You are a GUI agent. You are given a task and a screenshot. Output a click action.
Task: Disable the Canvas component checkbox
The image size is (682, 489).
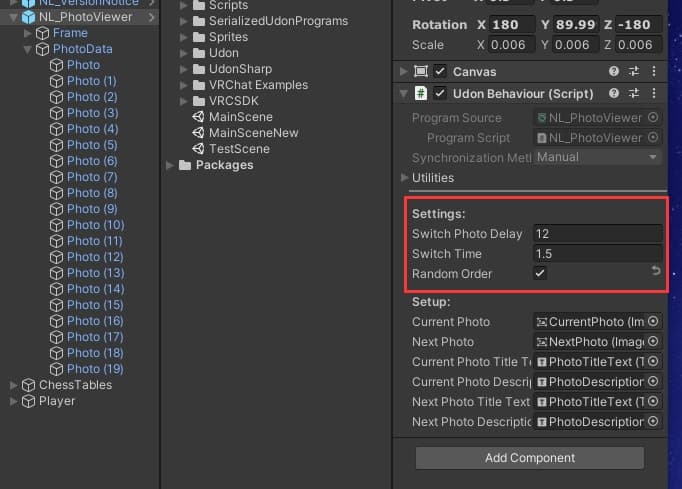coord(440,72)
